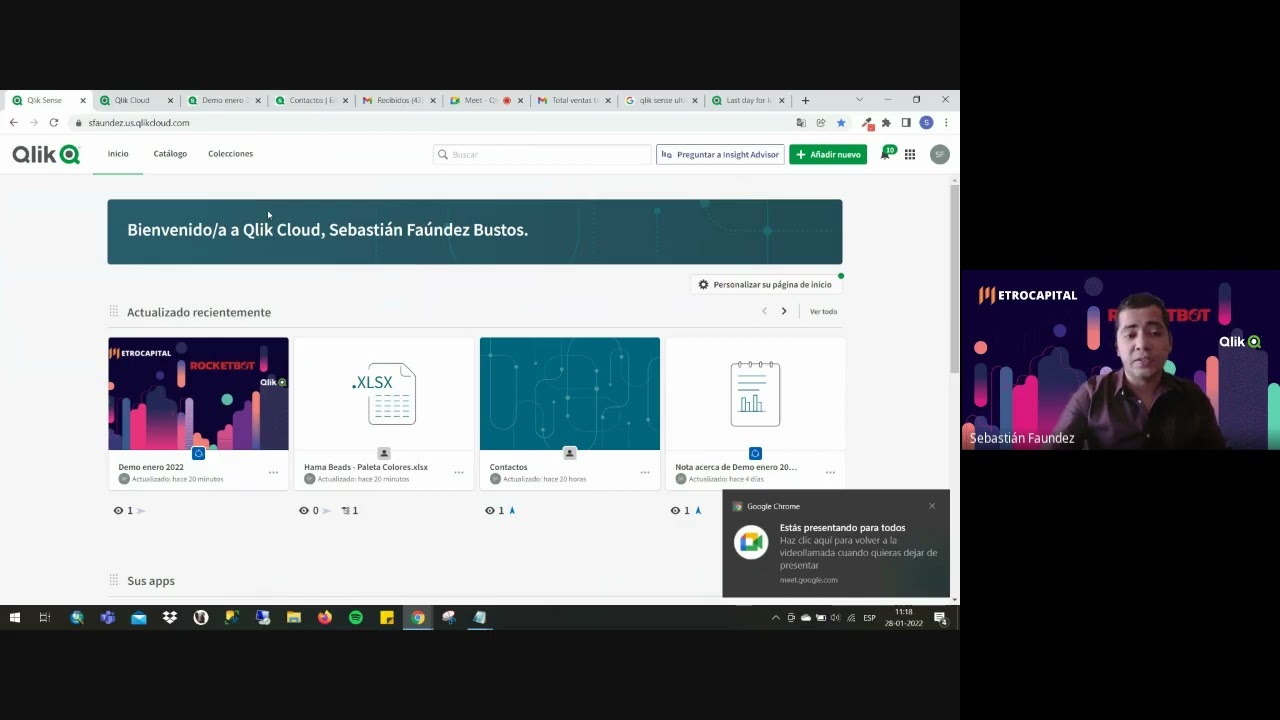Toggle the Chrome side panel icon
Viewport: 1280px width, 720px height.
[906, 122]
